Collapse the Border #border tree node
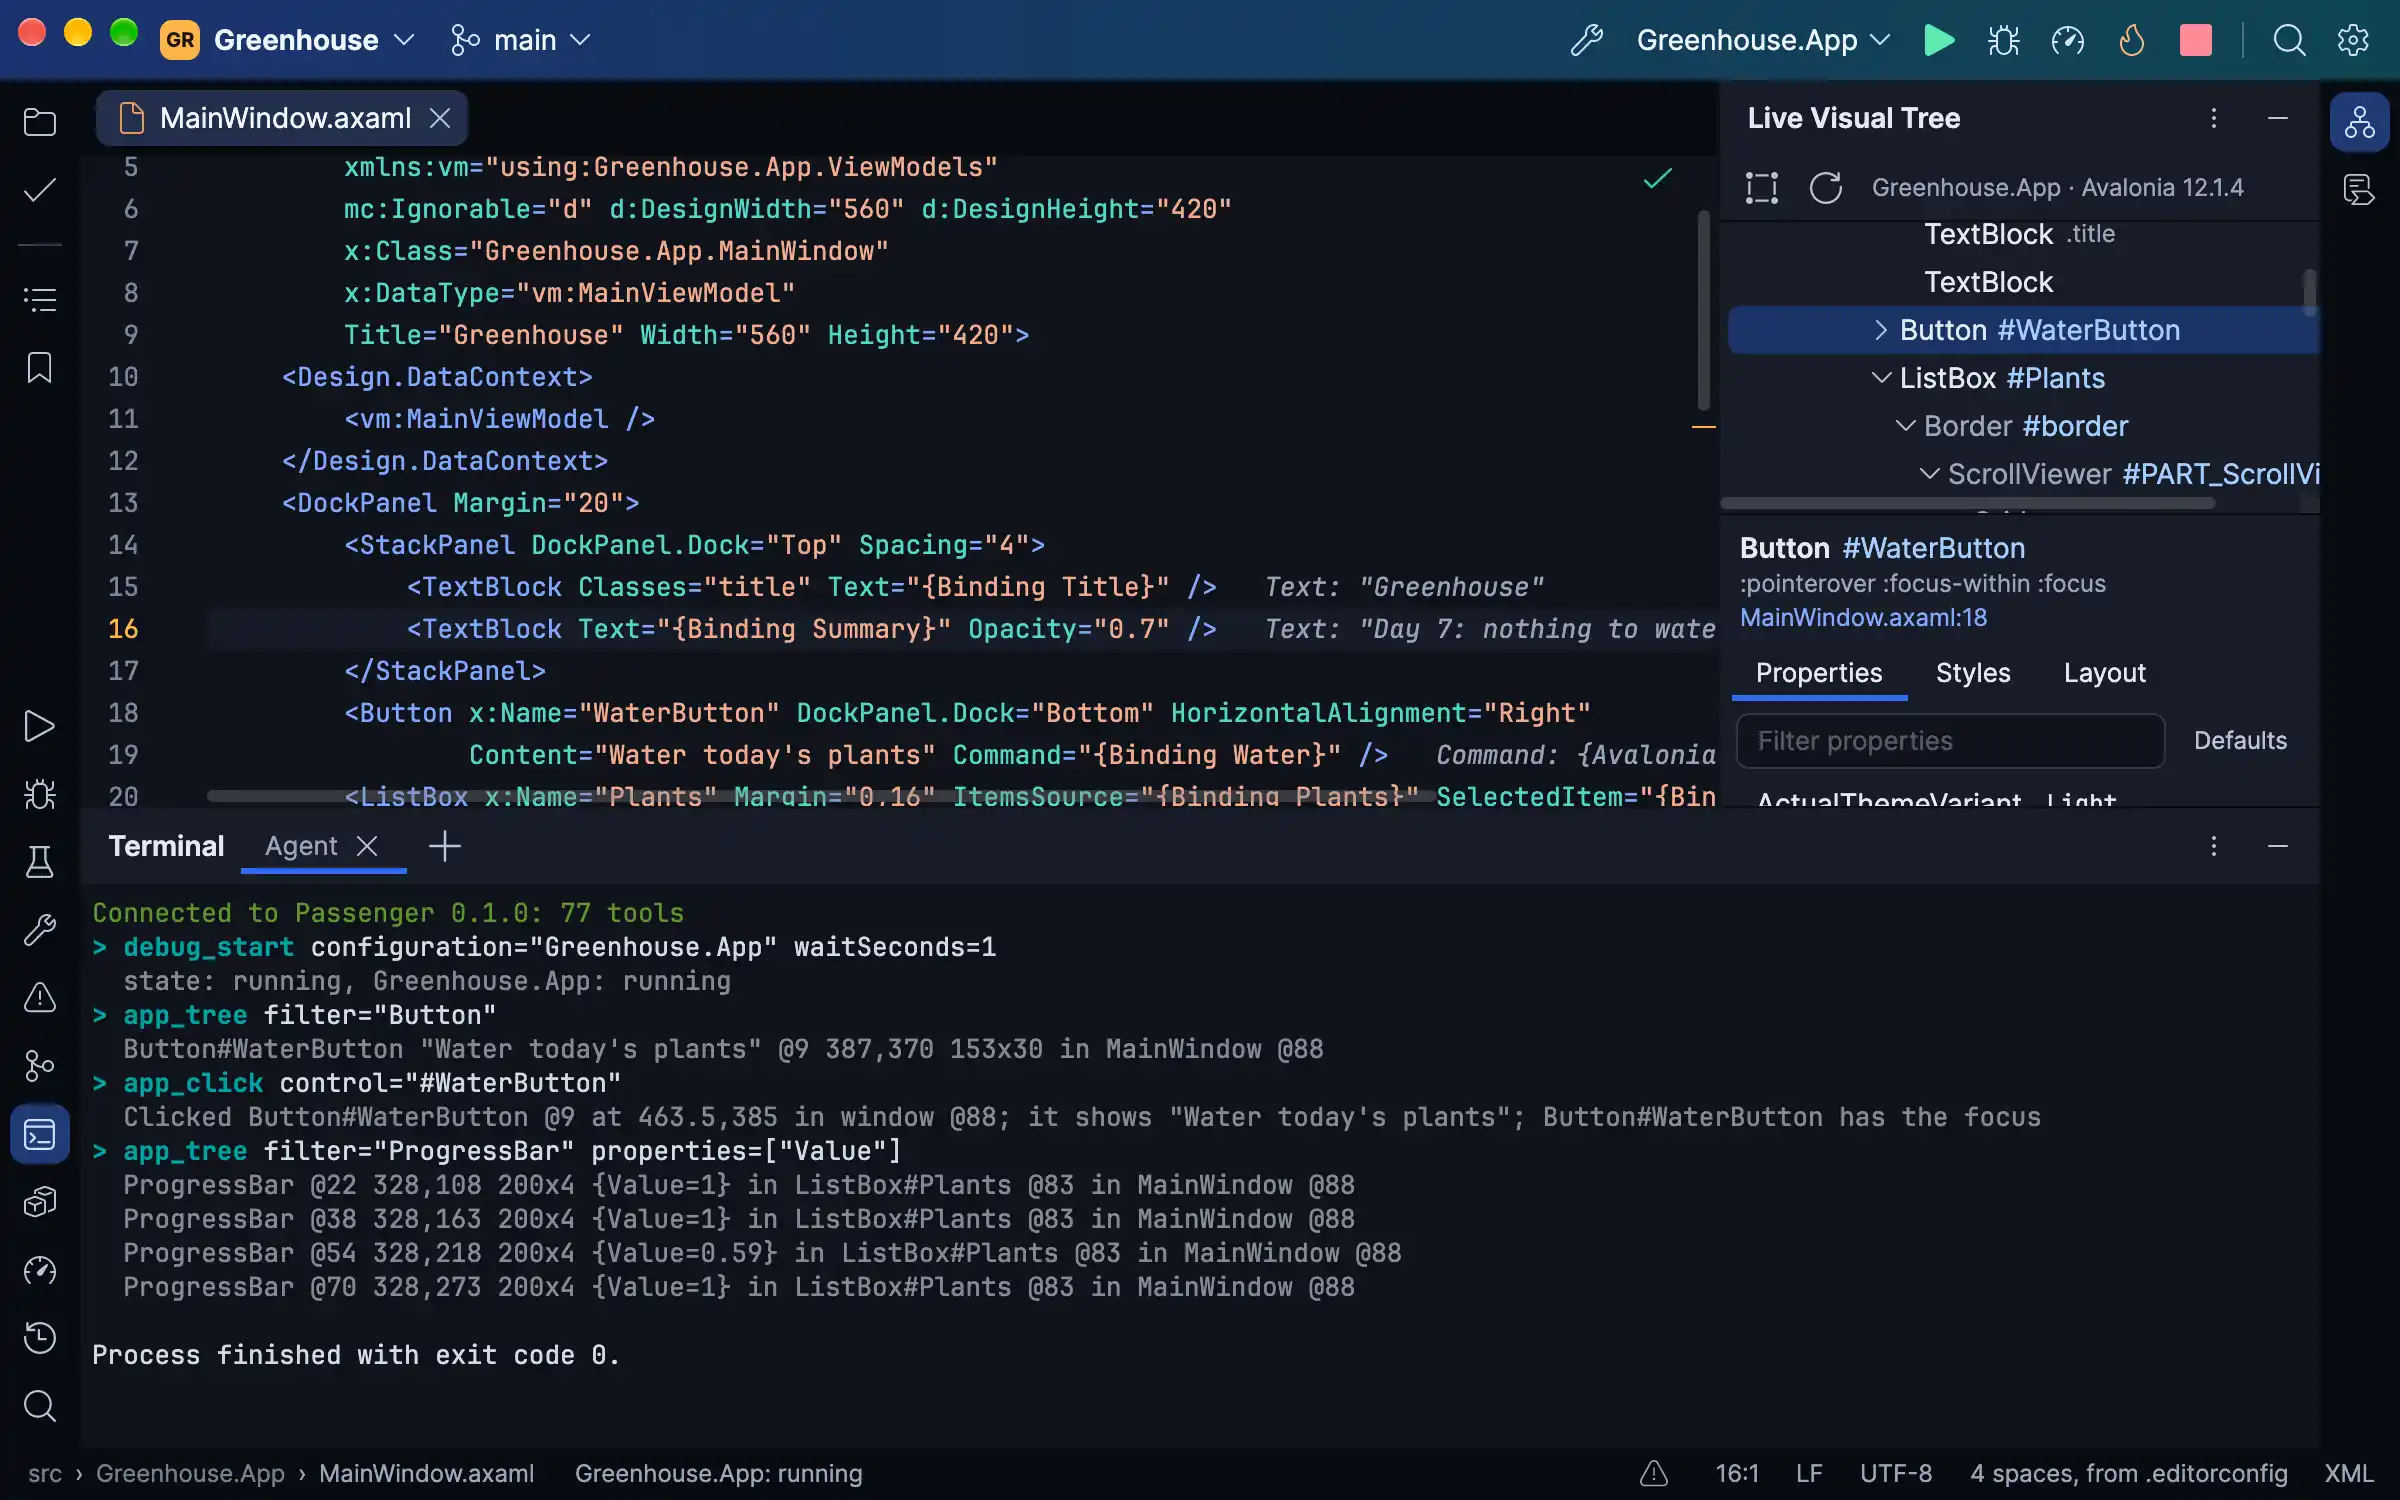Viewport: 2400px width, 1500px height. (x=1905, y=426)
